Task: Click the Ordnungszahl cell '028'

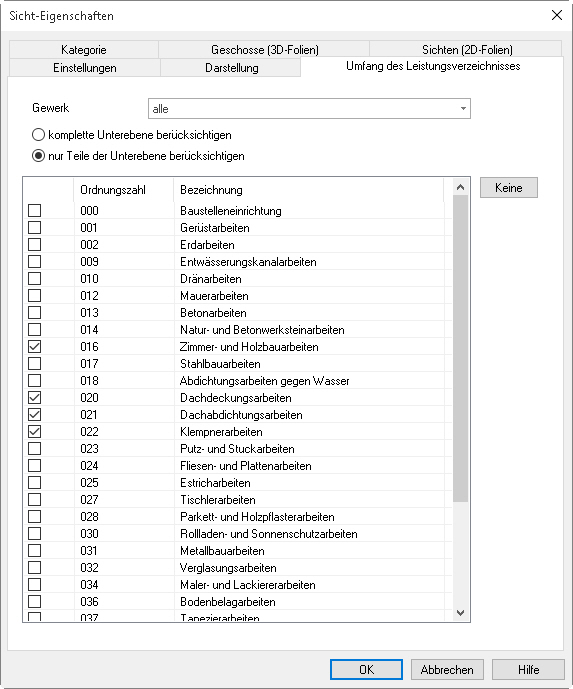Action: pyautogui.click(x=89, y=516)
